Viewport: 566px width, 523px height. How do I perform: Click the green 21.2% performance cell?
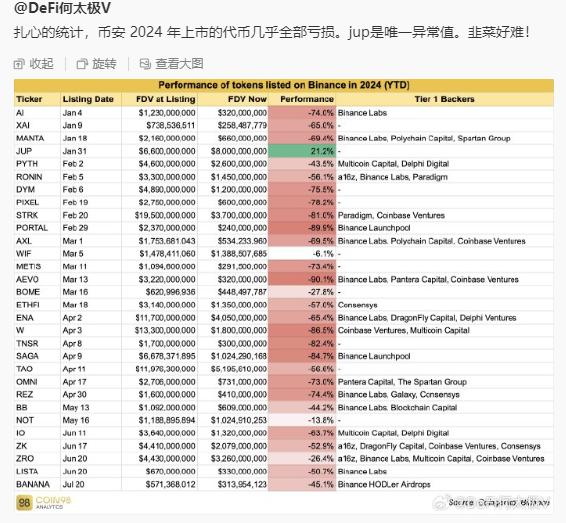pyautogui.click(x=302, y=151)
